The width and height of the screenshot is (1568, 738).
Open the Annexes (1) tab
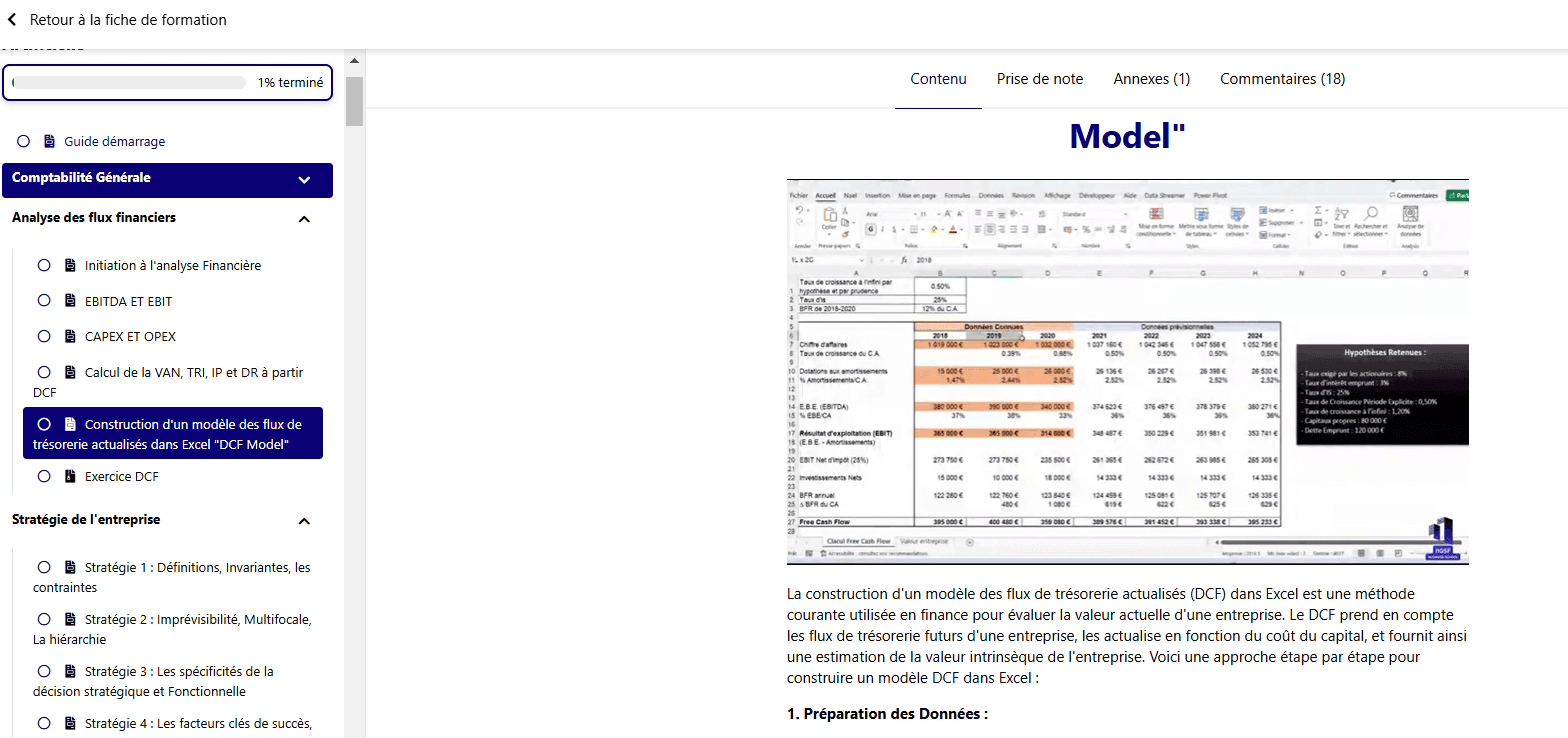click(x=1152, y=79)
